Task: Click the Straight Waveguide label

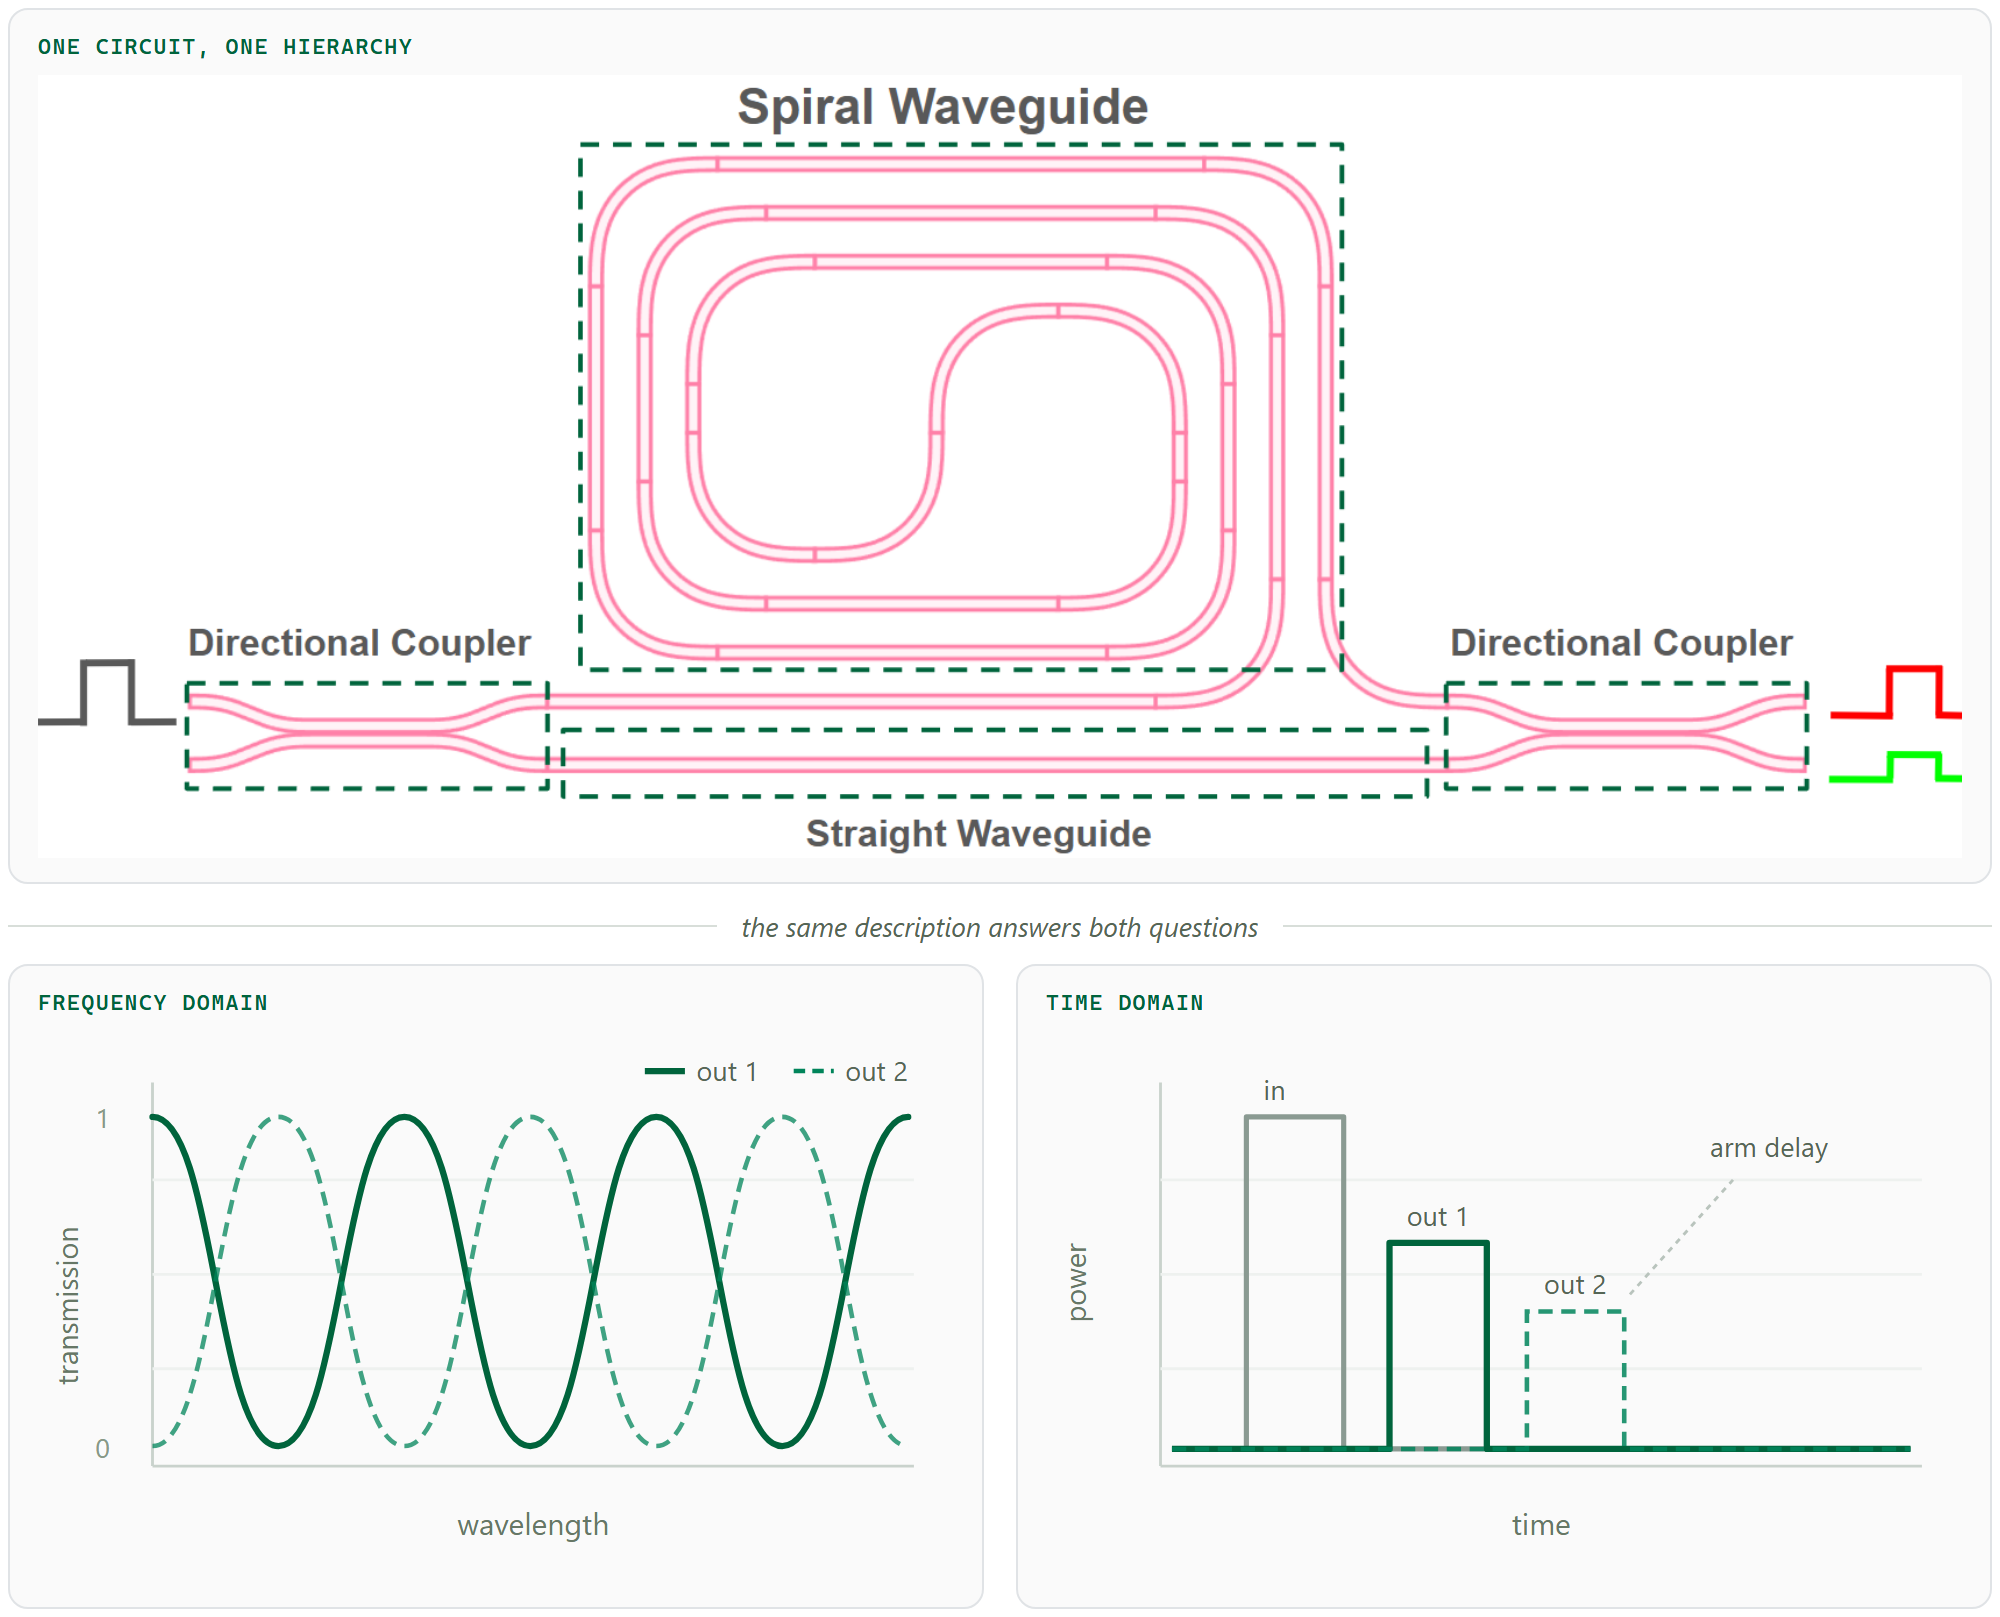Action: coord(978,834)
